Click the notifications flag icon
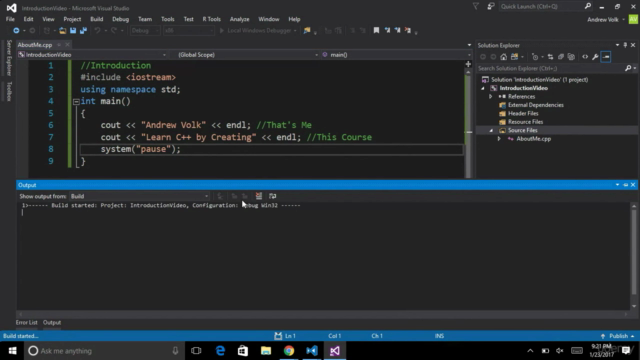This screenshot has width=640, height=360. 476,6
